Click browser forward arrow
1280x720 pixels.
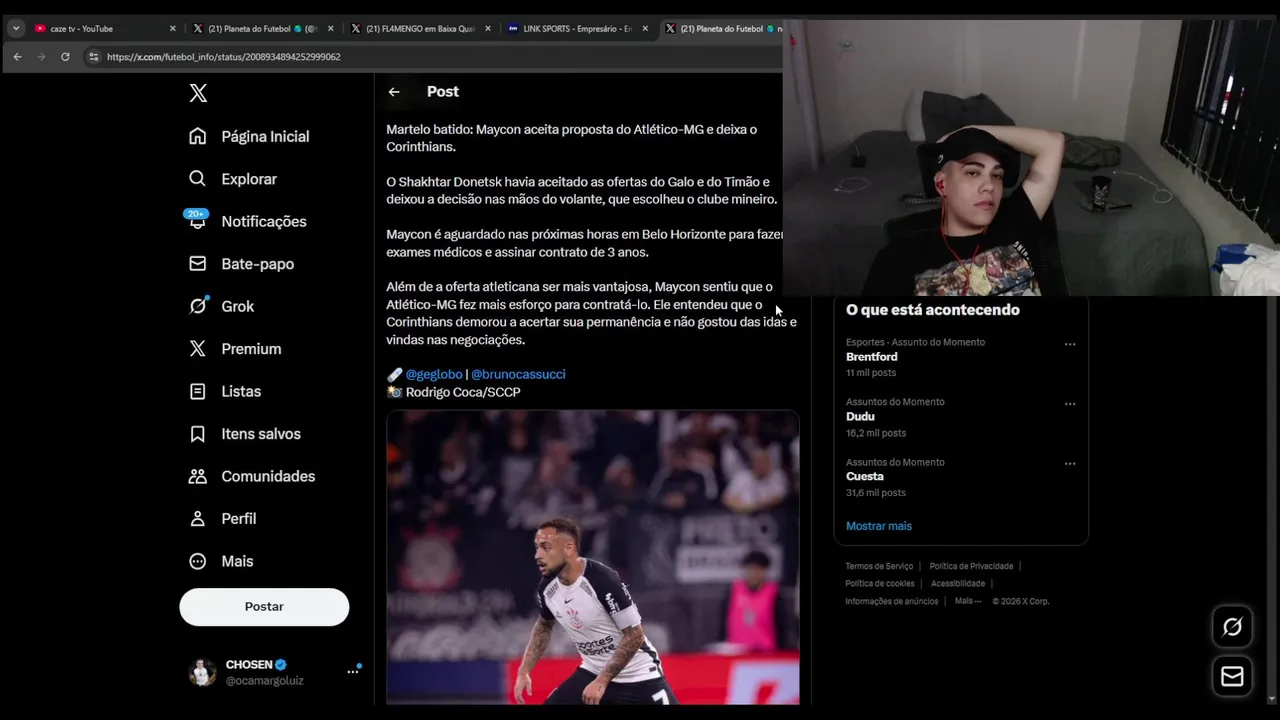(41, 57)
